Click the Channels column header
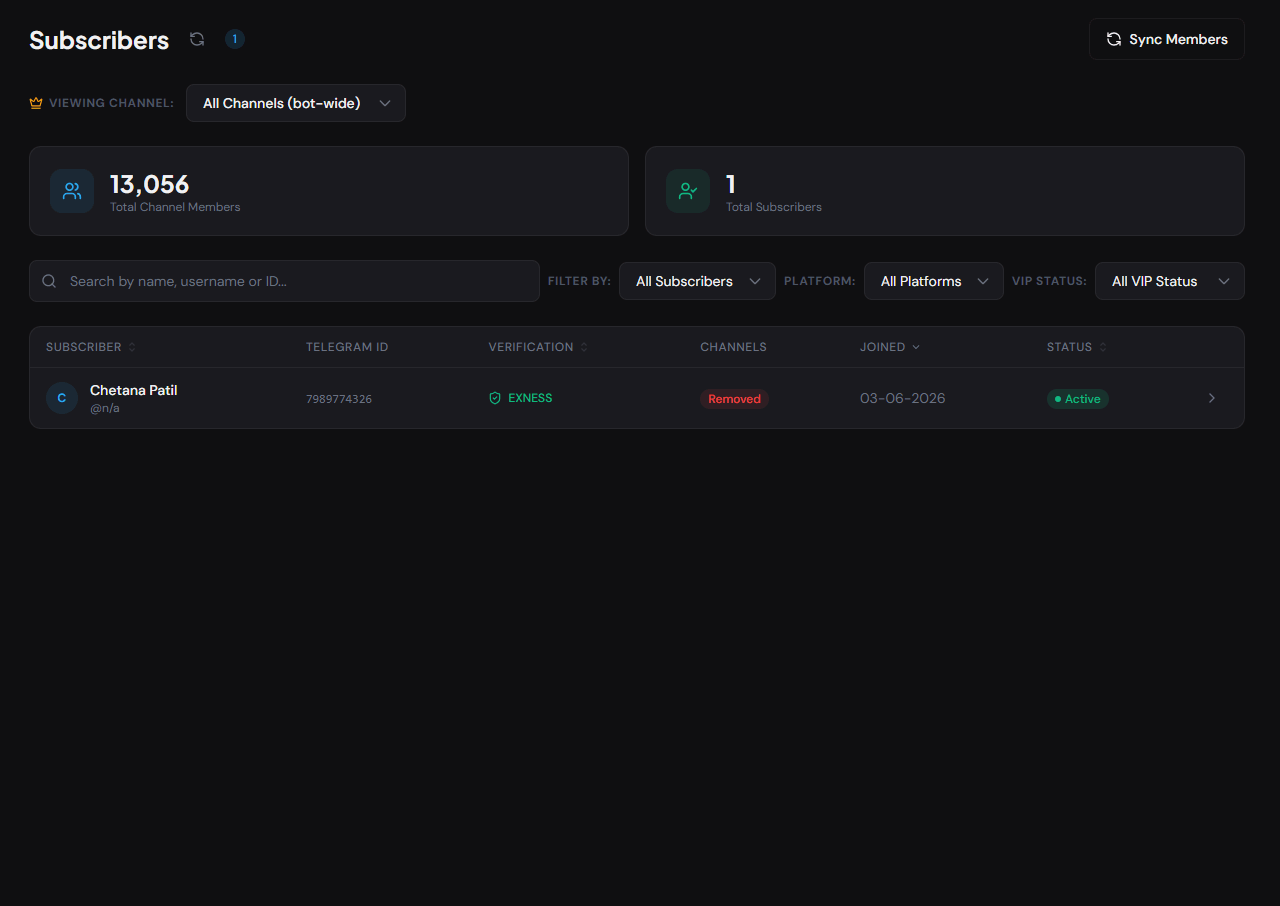1280x906 pixels. (x=733, y=347)
